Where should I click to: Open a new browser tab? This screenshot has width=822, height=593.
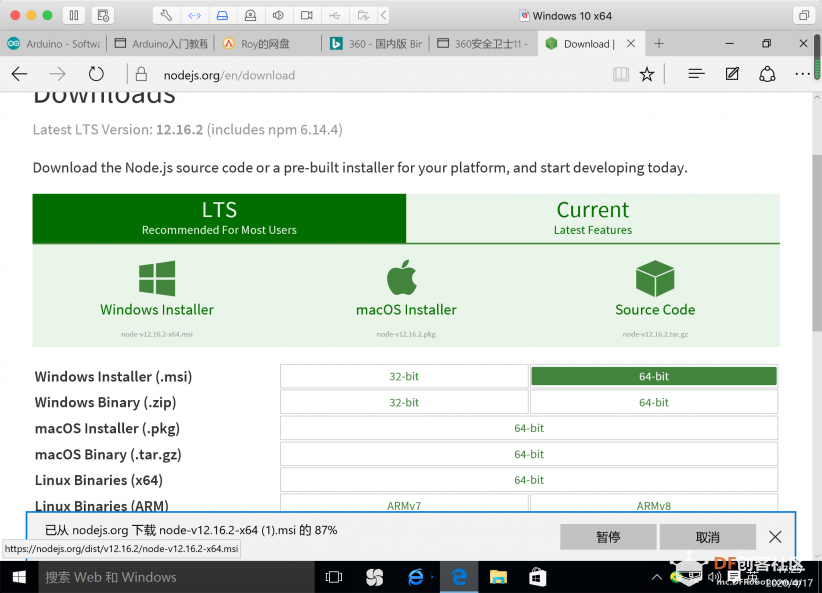659,44
